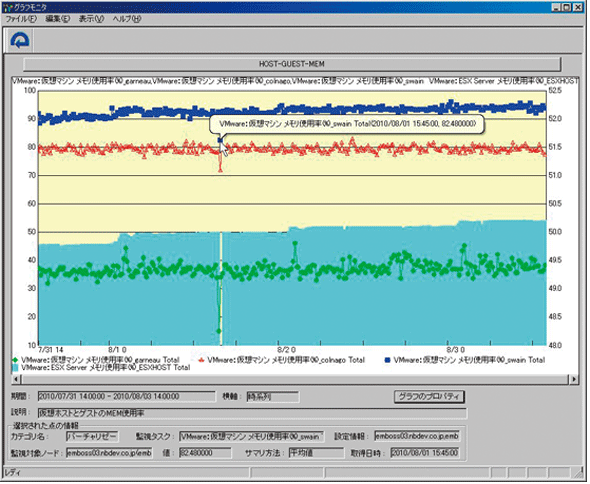Click the 8/3 0 x-axis label

[x=456, y=350]
